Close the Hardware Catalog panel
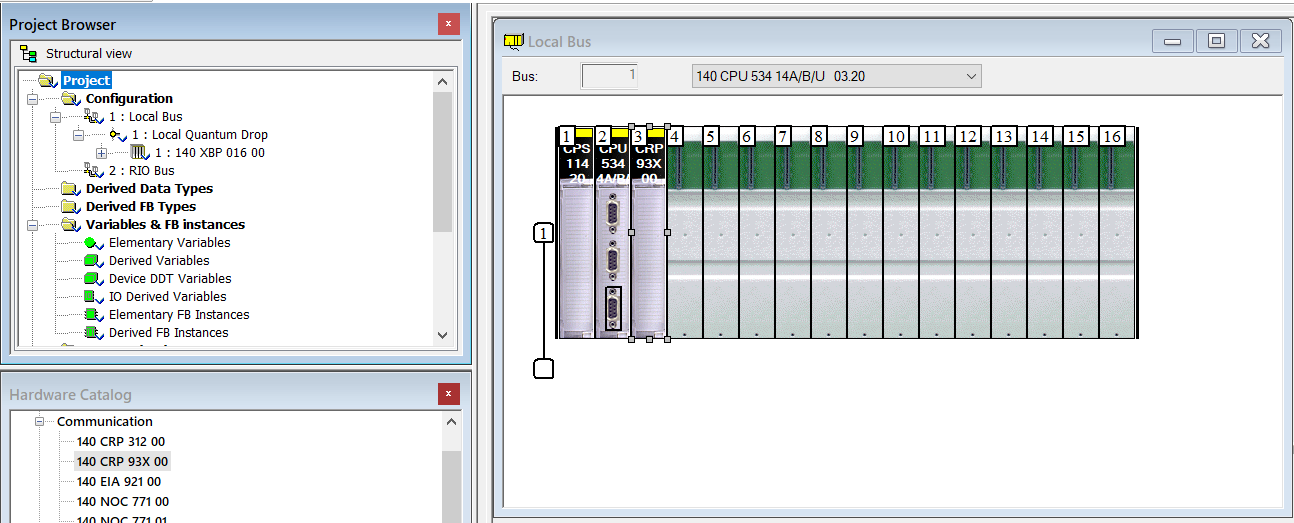Image resolution: width=1294 pixels, height=523 pixels. point(448,395)
